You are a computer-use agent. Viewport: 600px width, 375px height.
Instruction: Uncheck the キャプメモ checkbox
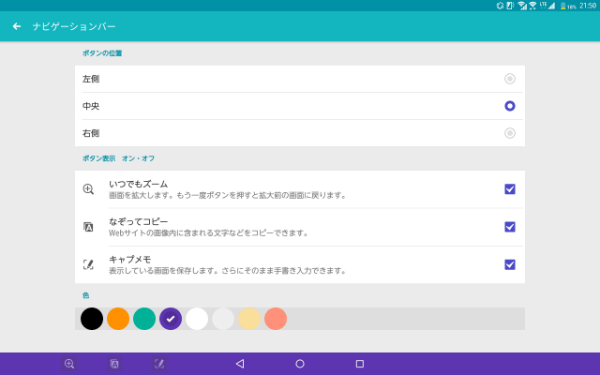[x=510, y=265]
